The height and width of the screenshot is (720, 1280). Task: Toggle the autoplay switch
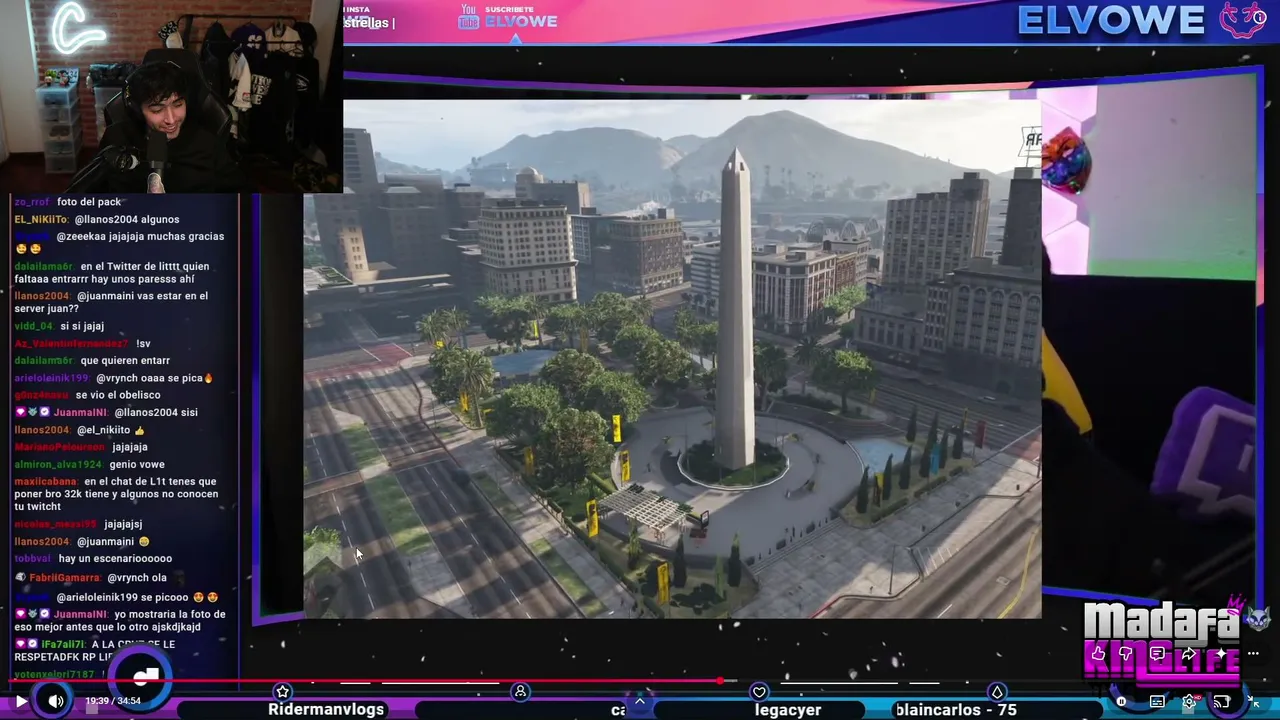coord(1122,701)
